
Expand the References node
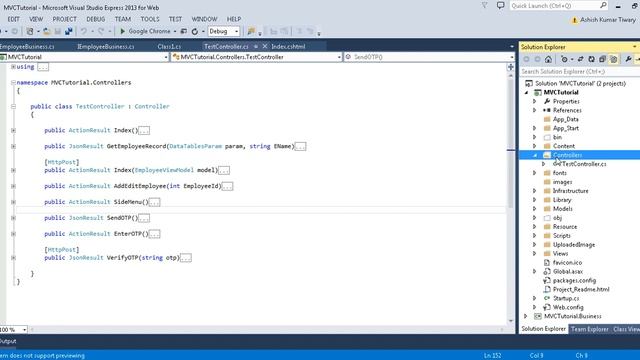(535, 110)
